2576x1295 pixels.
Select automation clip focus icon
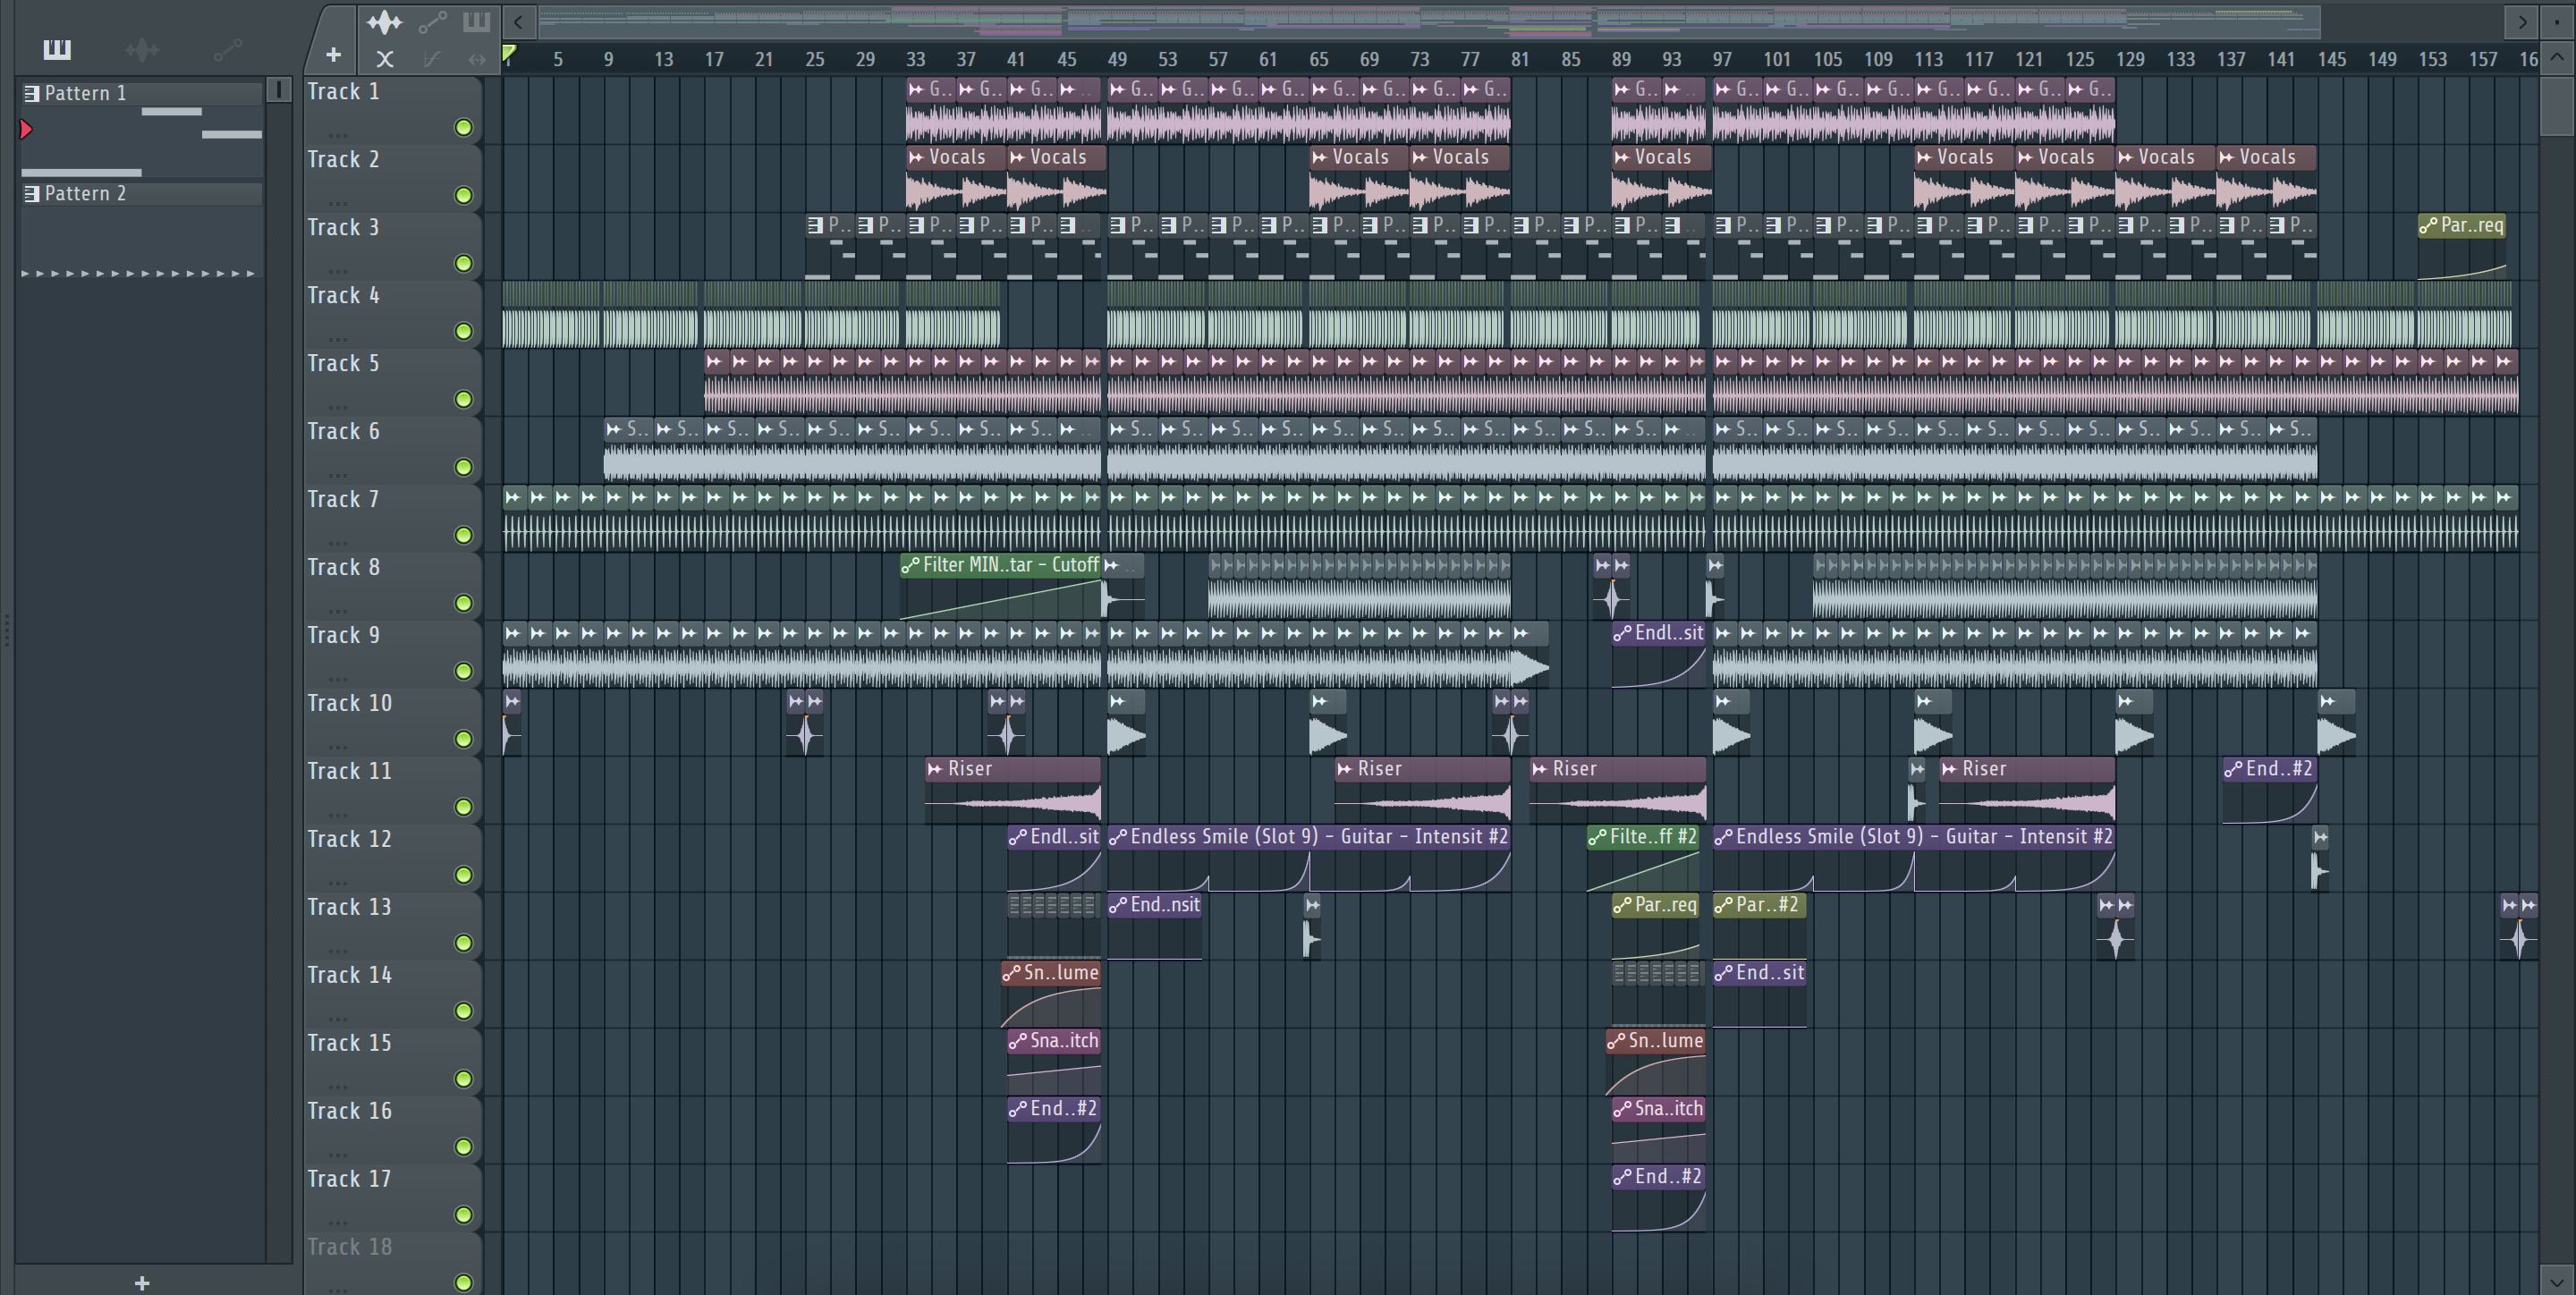click(432, 21)
